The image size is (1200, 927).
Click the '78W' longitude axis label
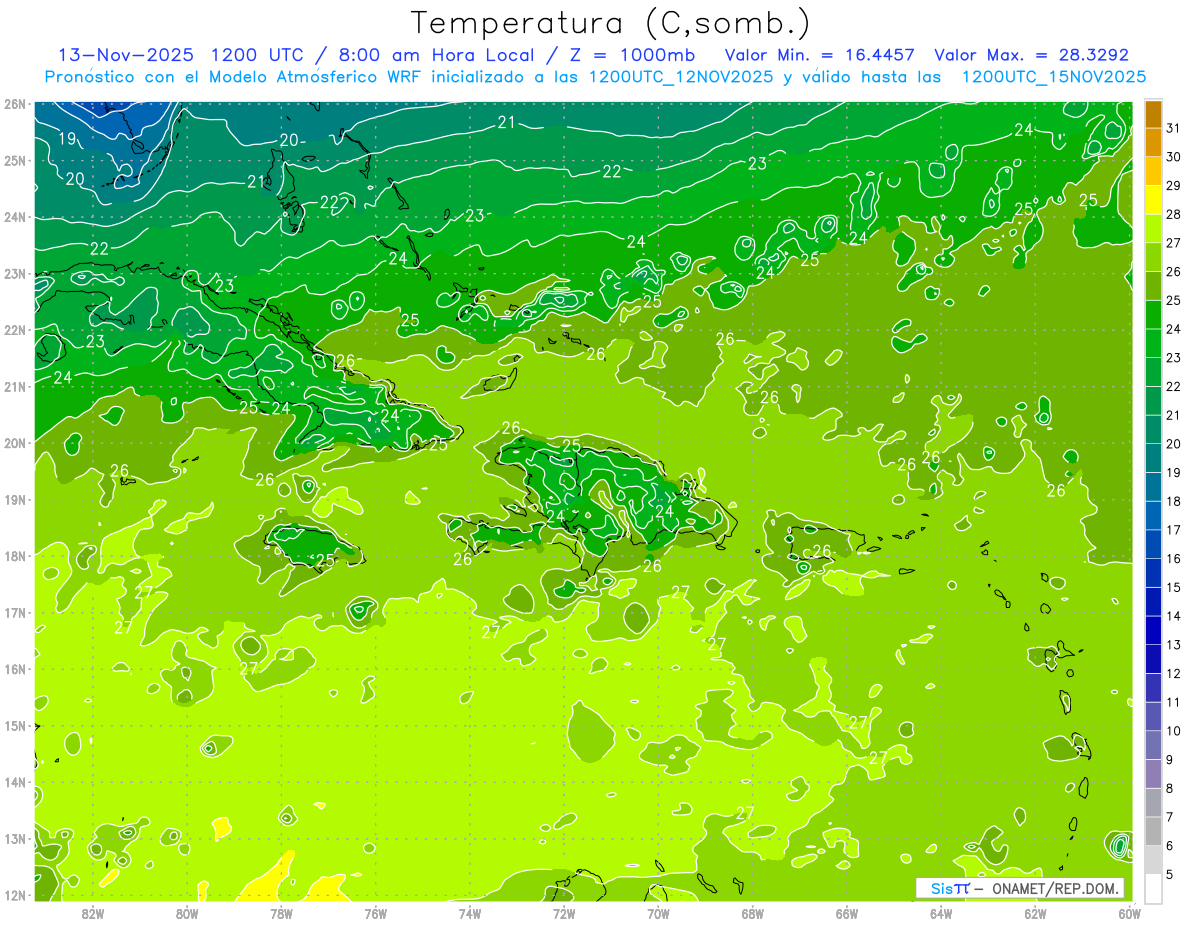[281, 913]
